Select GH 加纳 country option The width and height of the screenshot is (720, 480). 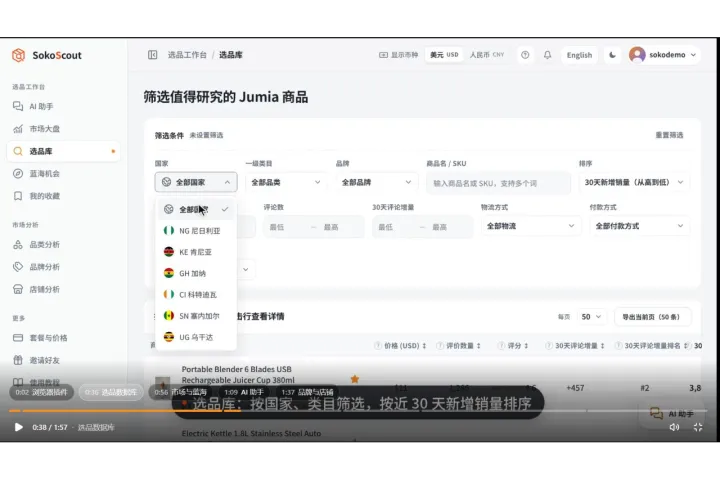pyautogui.click(x=196, y=273)
